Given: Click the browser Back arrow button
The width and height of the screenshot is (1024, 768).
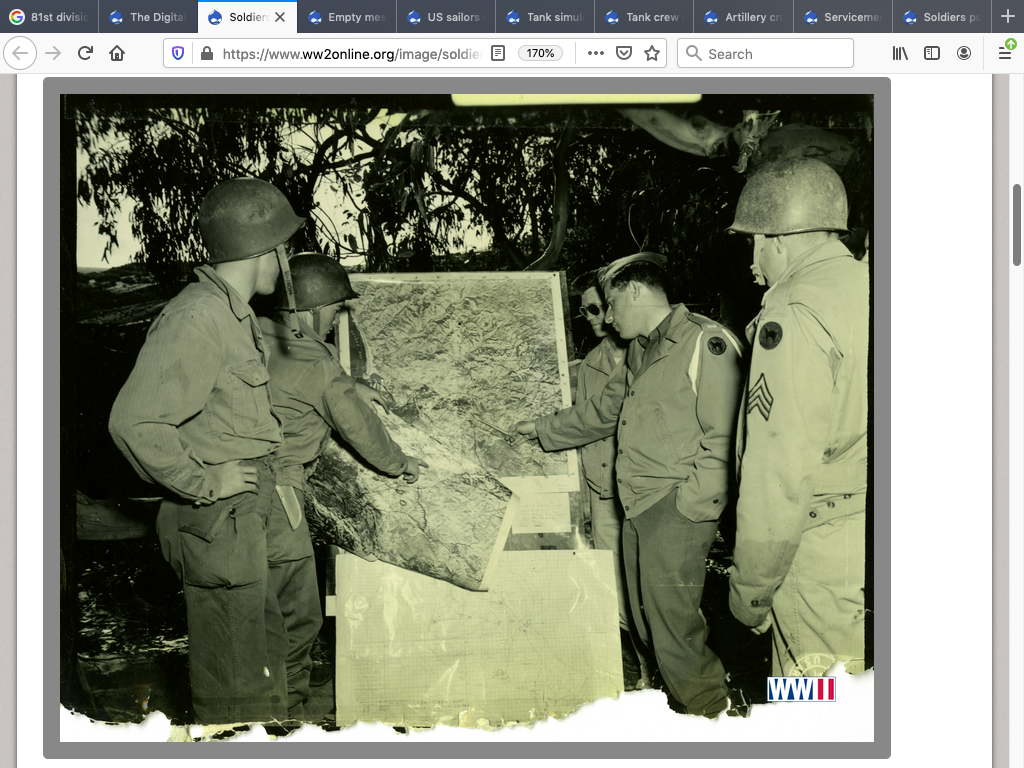Looking at the screenshot, I should [x=21, y=53].
